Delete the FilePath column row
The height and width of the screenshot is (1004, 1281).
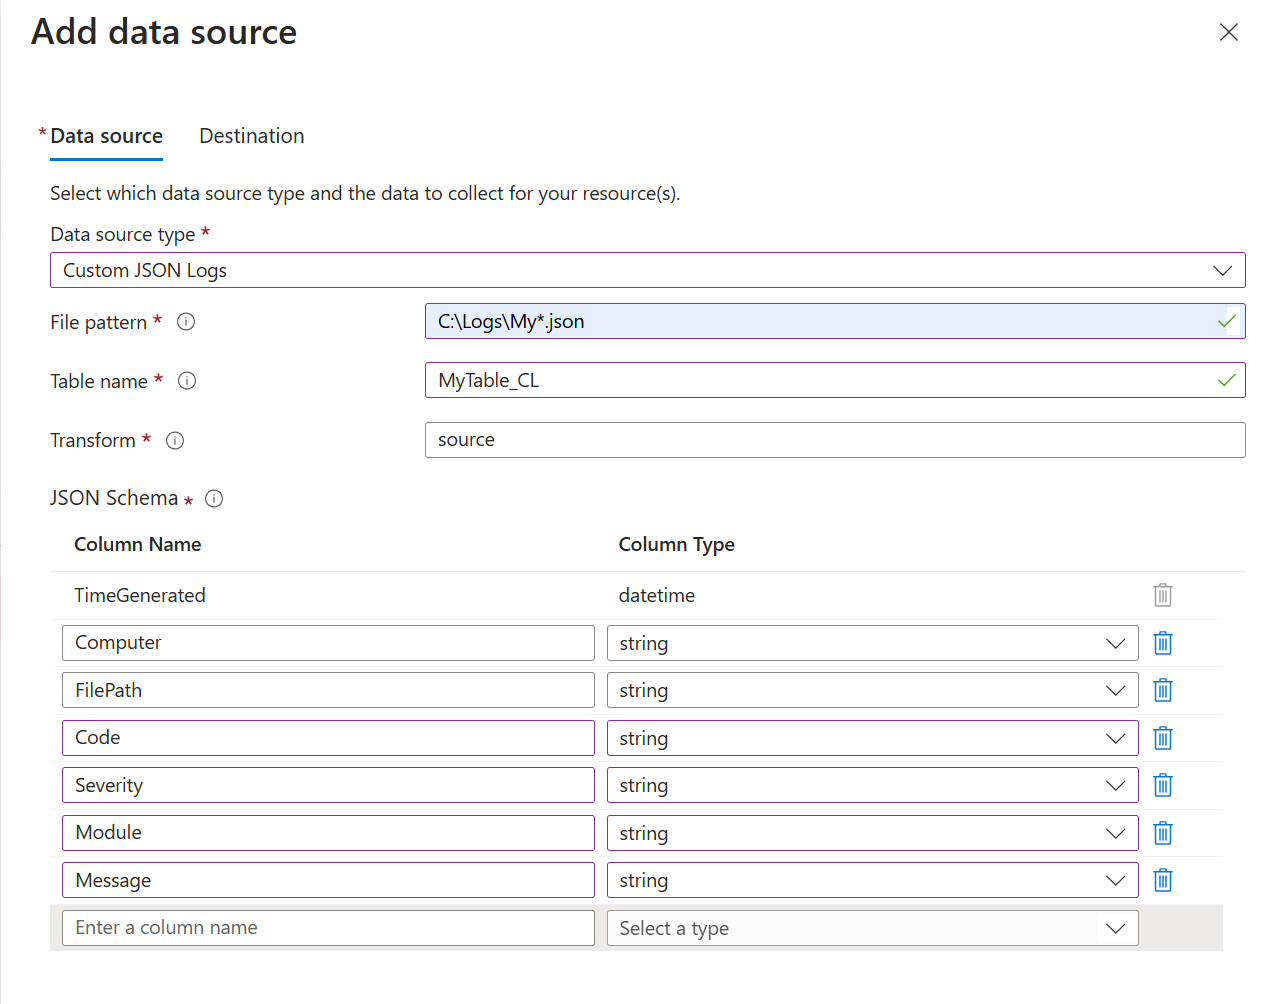pyautogui.click(x=1162, y=690)
